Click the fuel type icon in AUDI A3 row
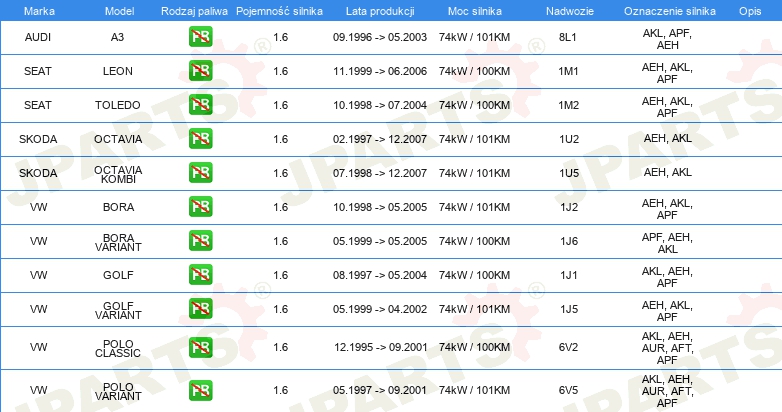Screen dimensions: 782x412 [x=200, y=37]
